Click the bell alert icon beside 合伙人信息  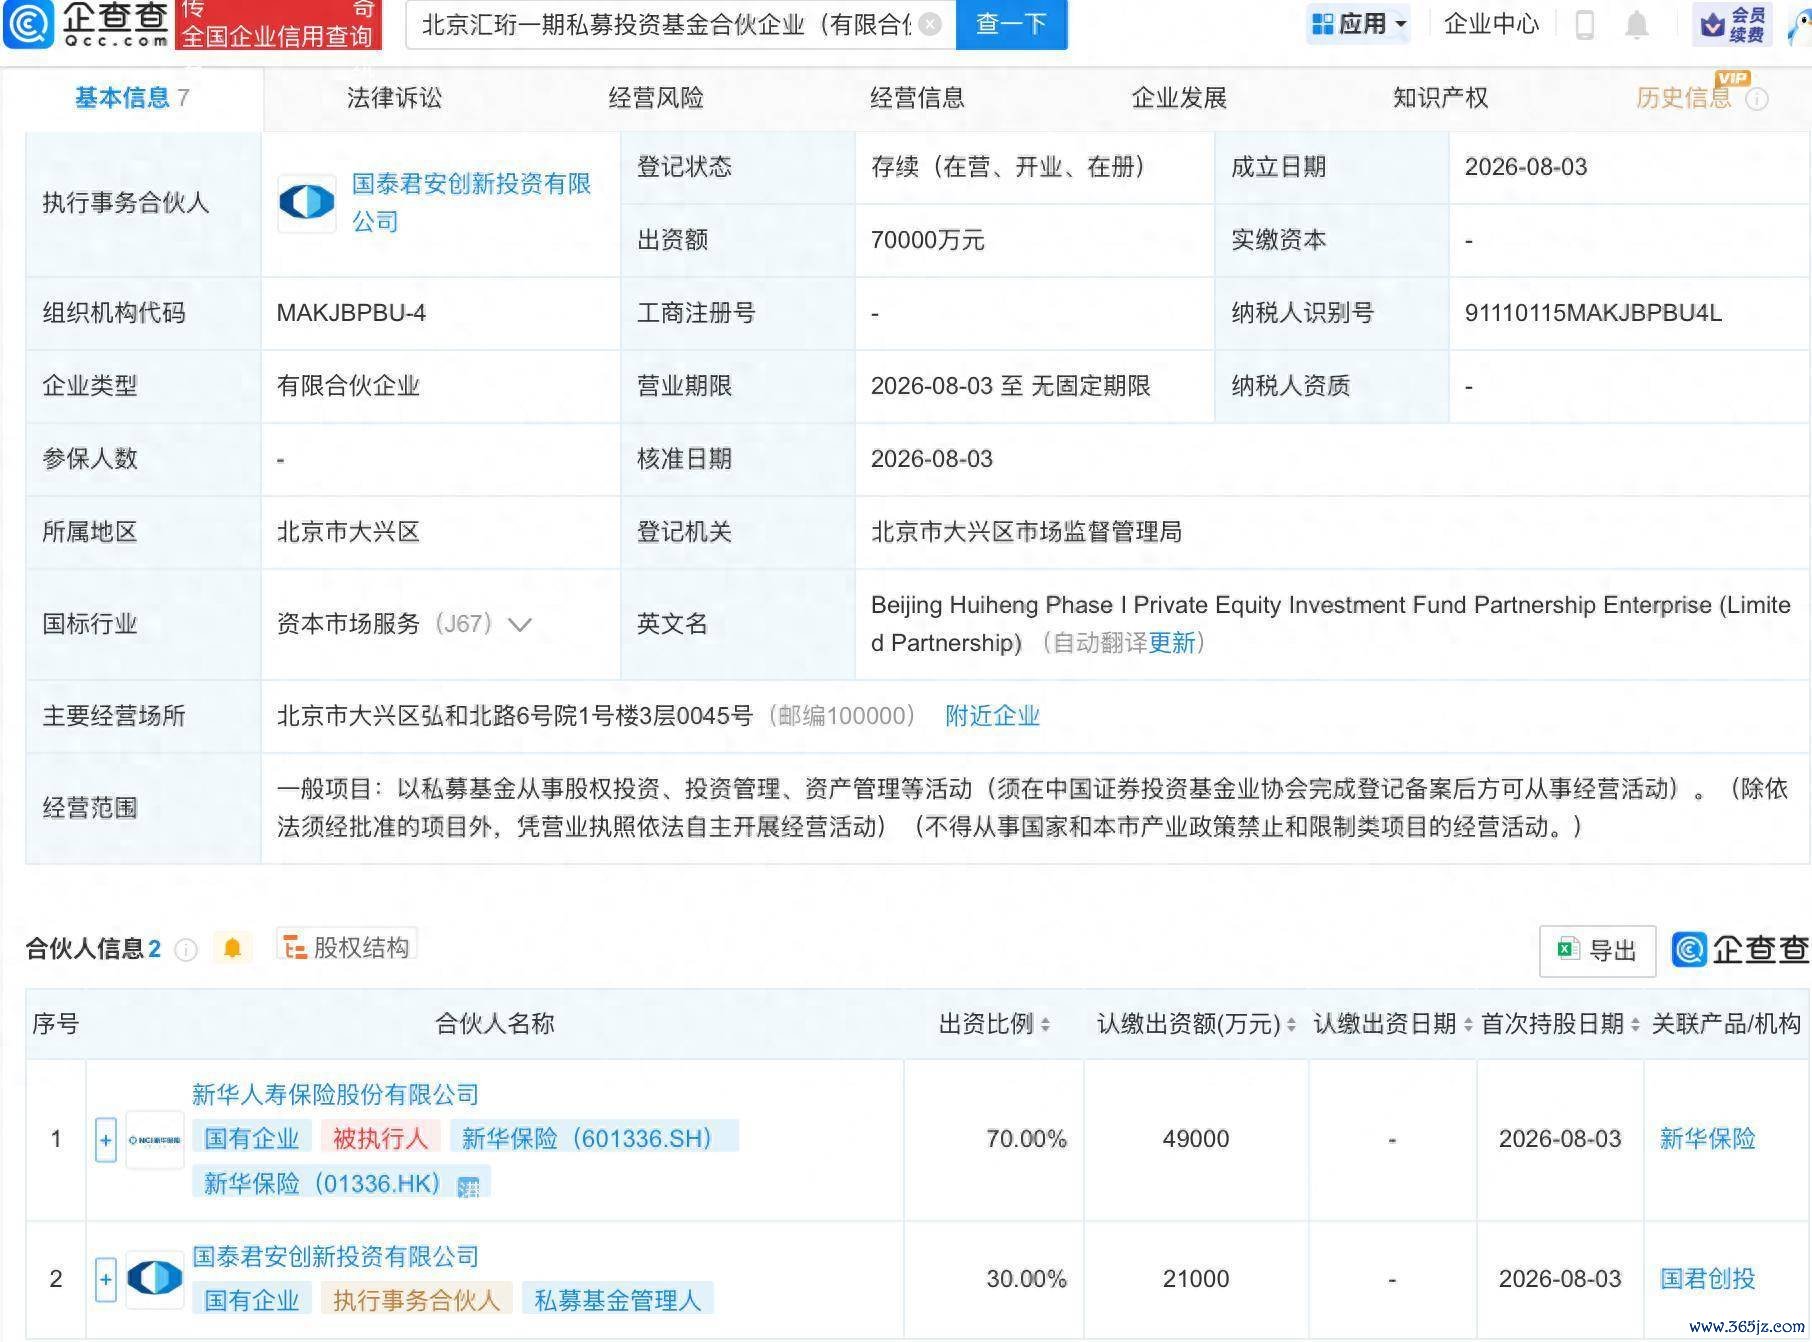coord(232,948)
